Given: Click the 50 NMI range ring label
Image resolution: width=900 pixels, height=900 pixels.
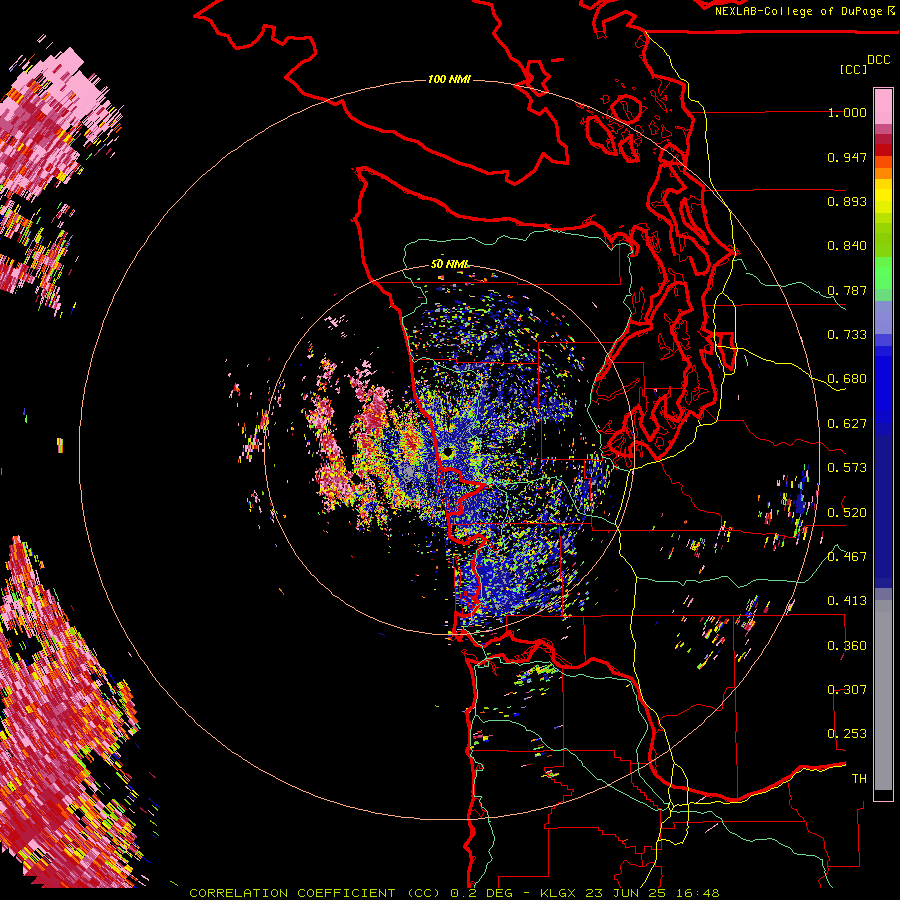Looking at the screenshot, I should tap(450, 264).
